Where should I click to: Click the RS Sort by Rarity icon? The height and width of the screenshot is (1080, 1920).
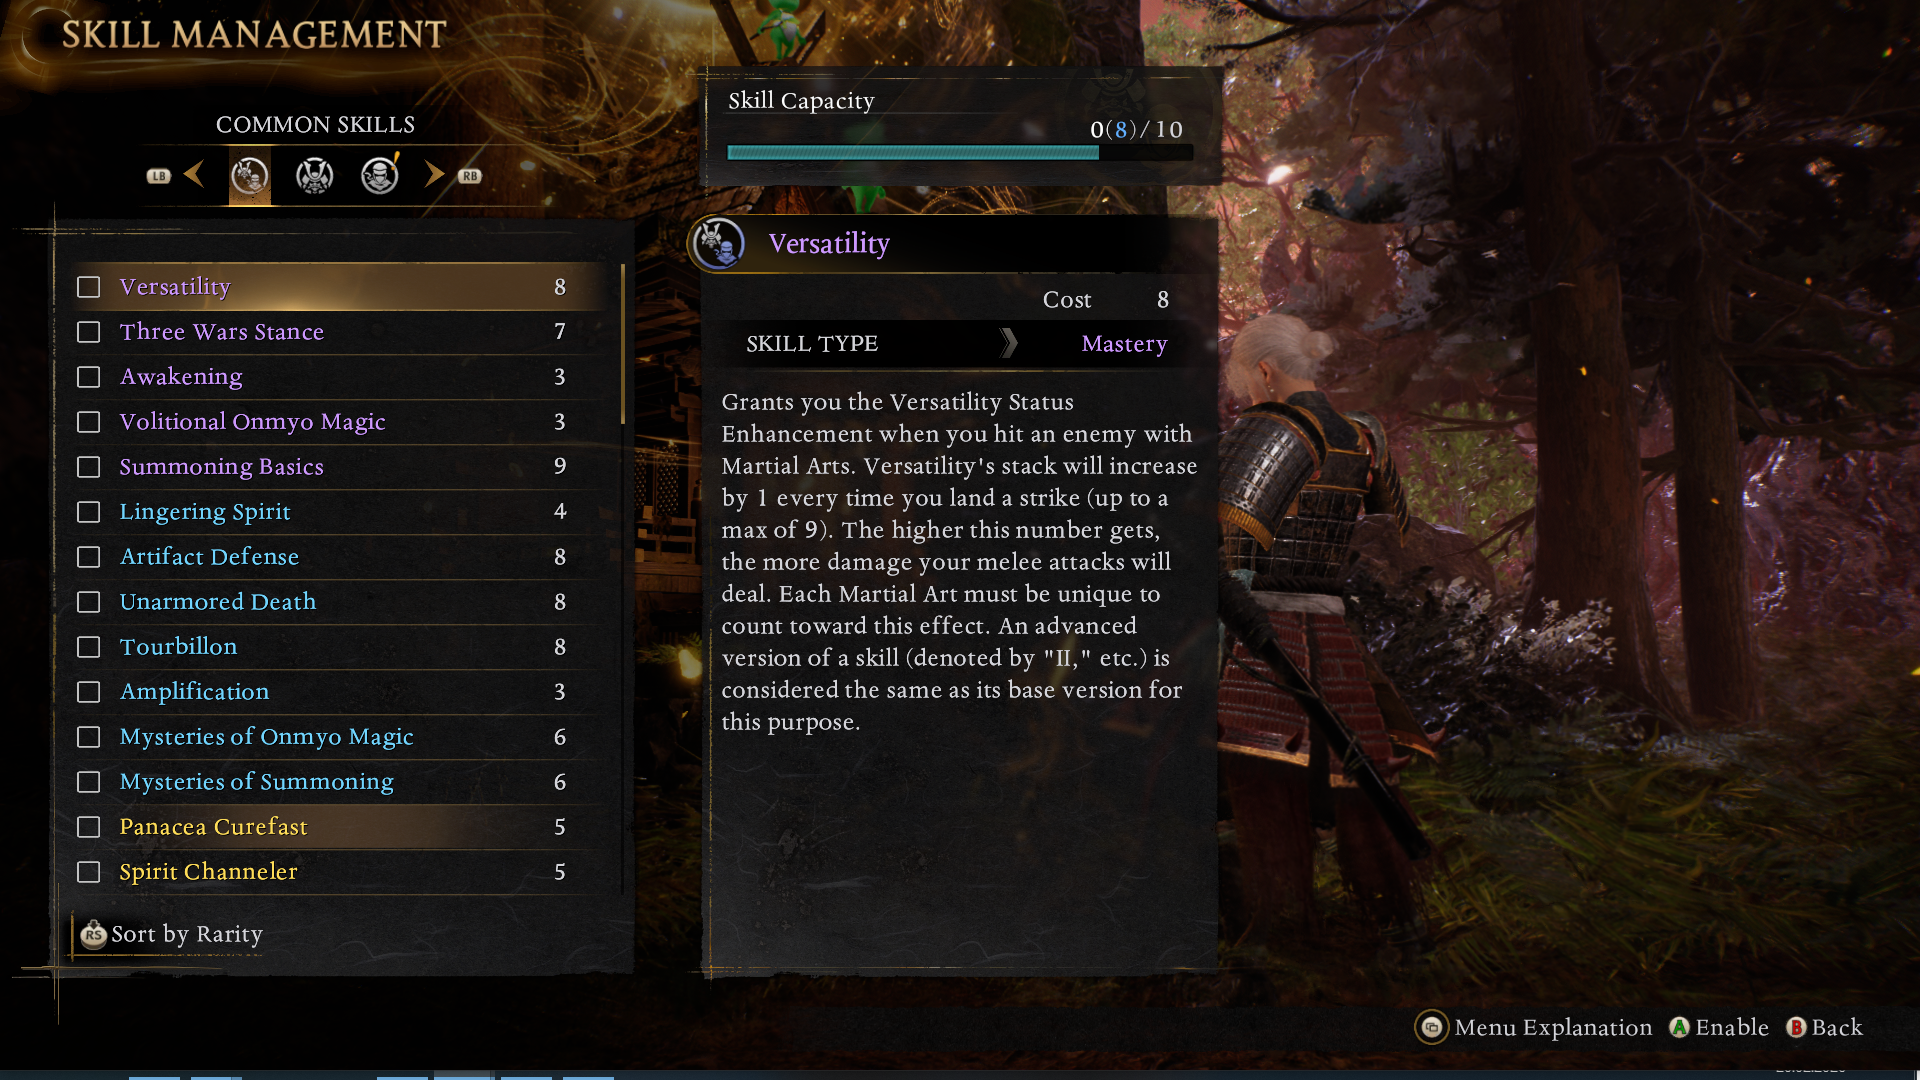coord(94,935)
